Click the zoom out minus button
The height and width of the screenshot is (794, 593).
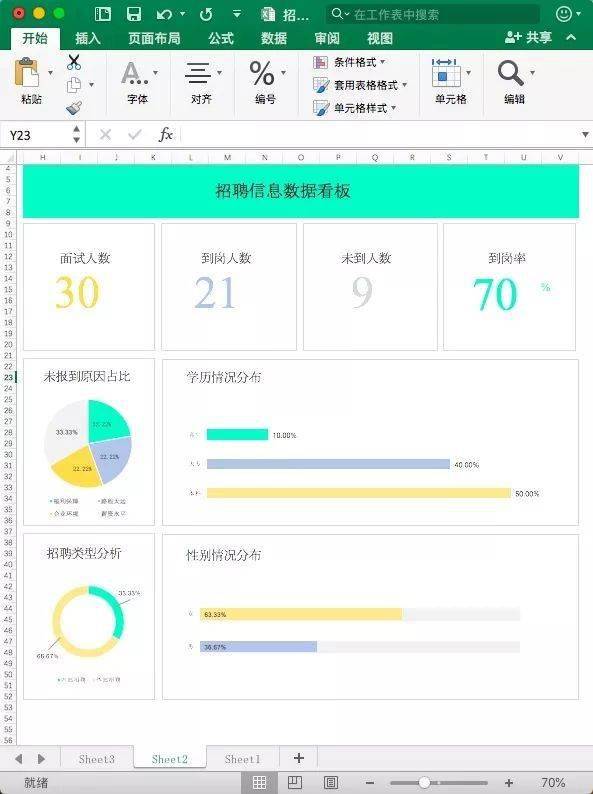370,783
